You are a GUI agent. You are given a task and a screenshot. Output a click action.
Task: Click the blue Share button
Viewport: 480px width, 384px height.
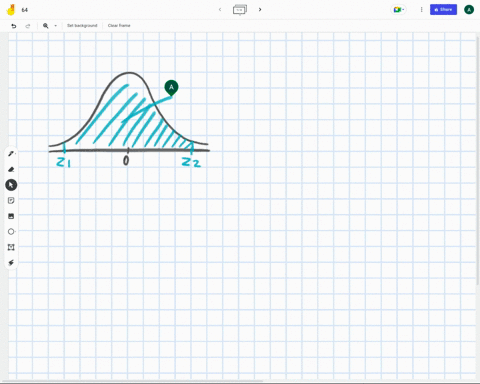click(443, 10)
